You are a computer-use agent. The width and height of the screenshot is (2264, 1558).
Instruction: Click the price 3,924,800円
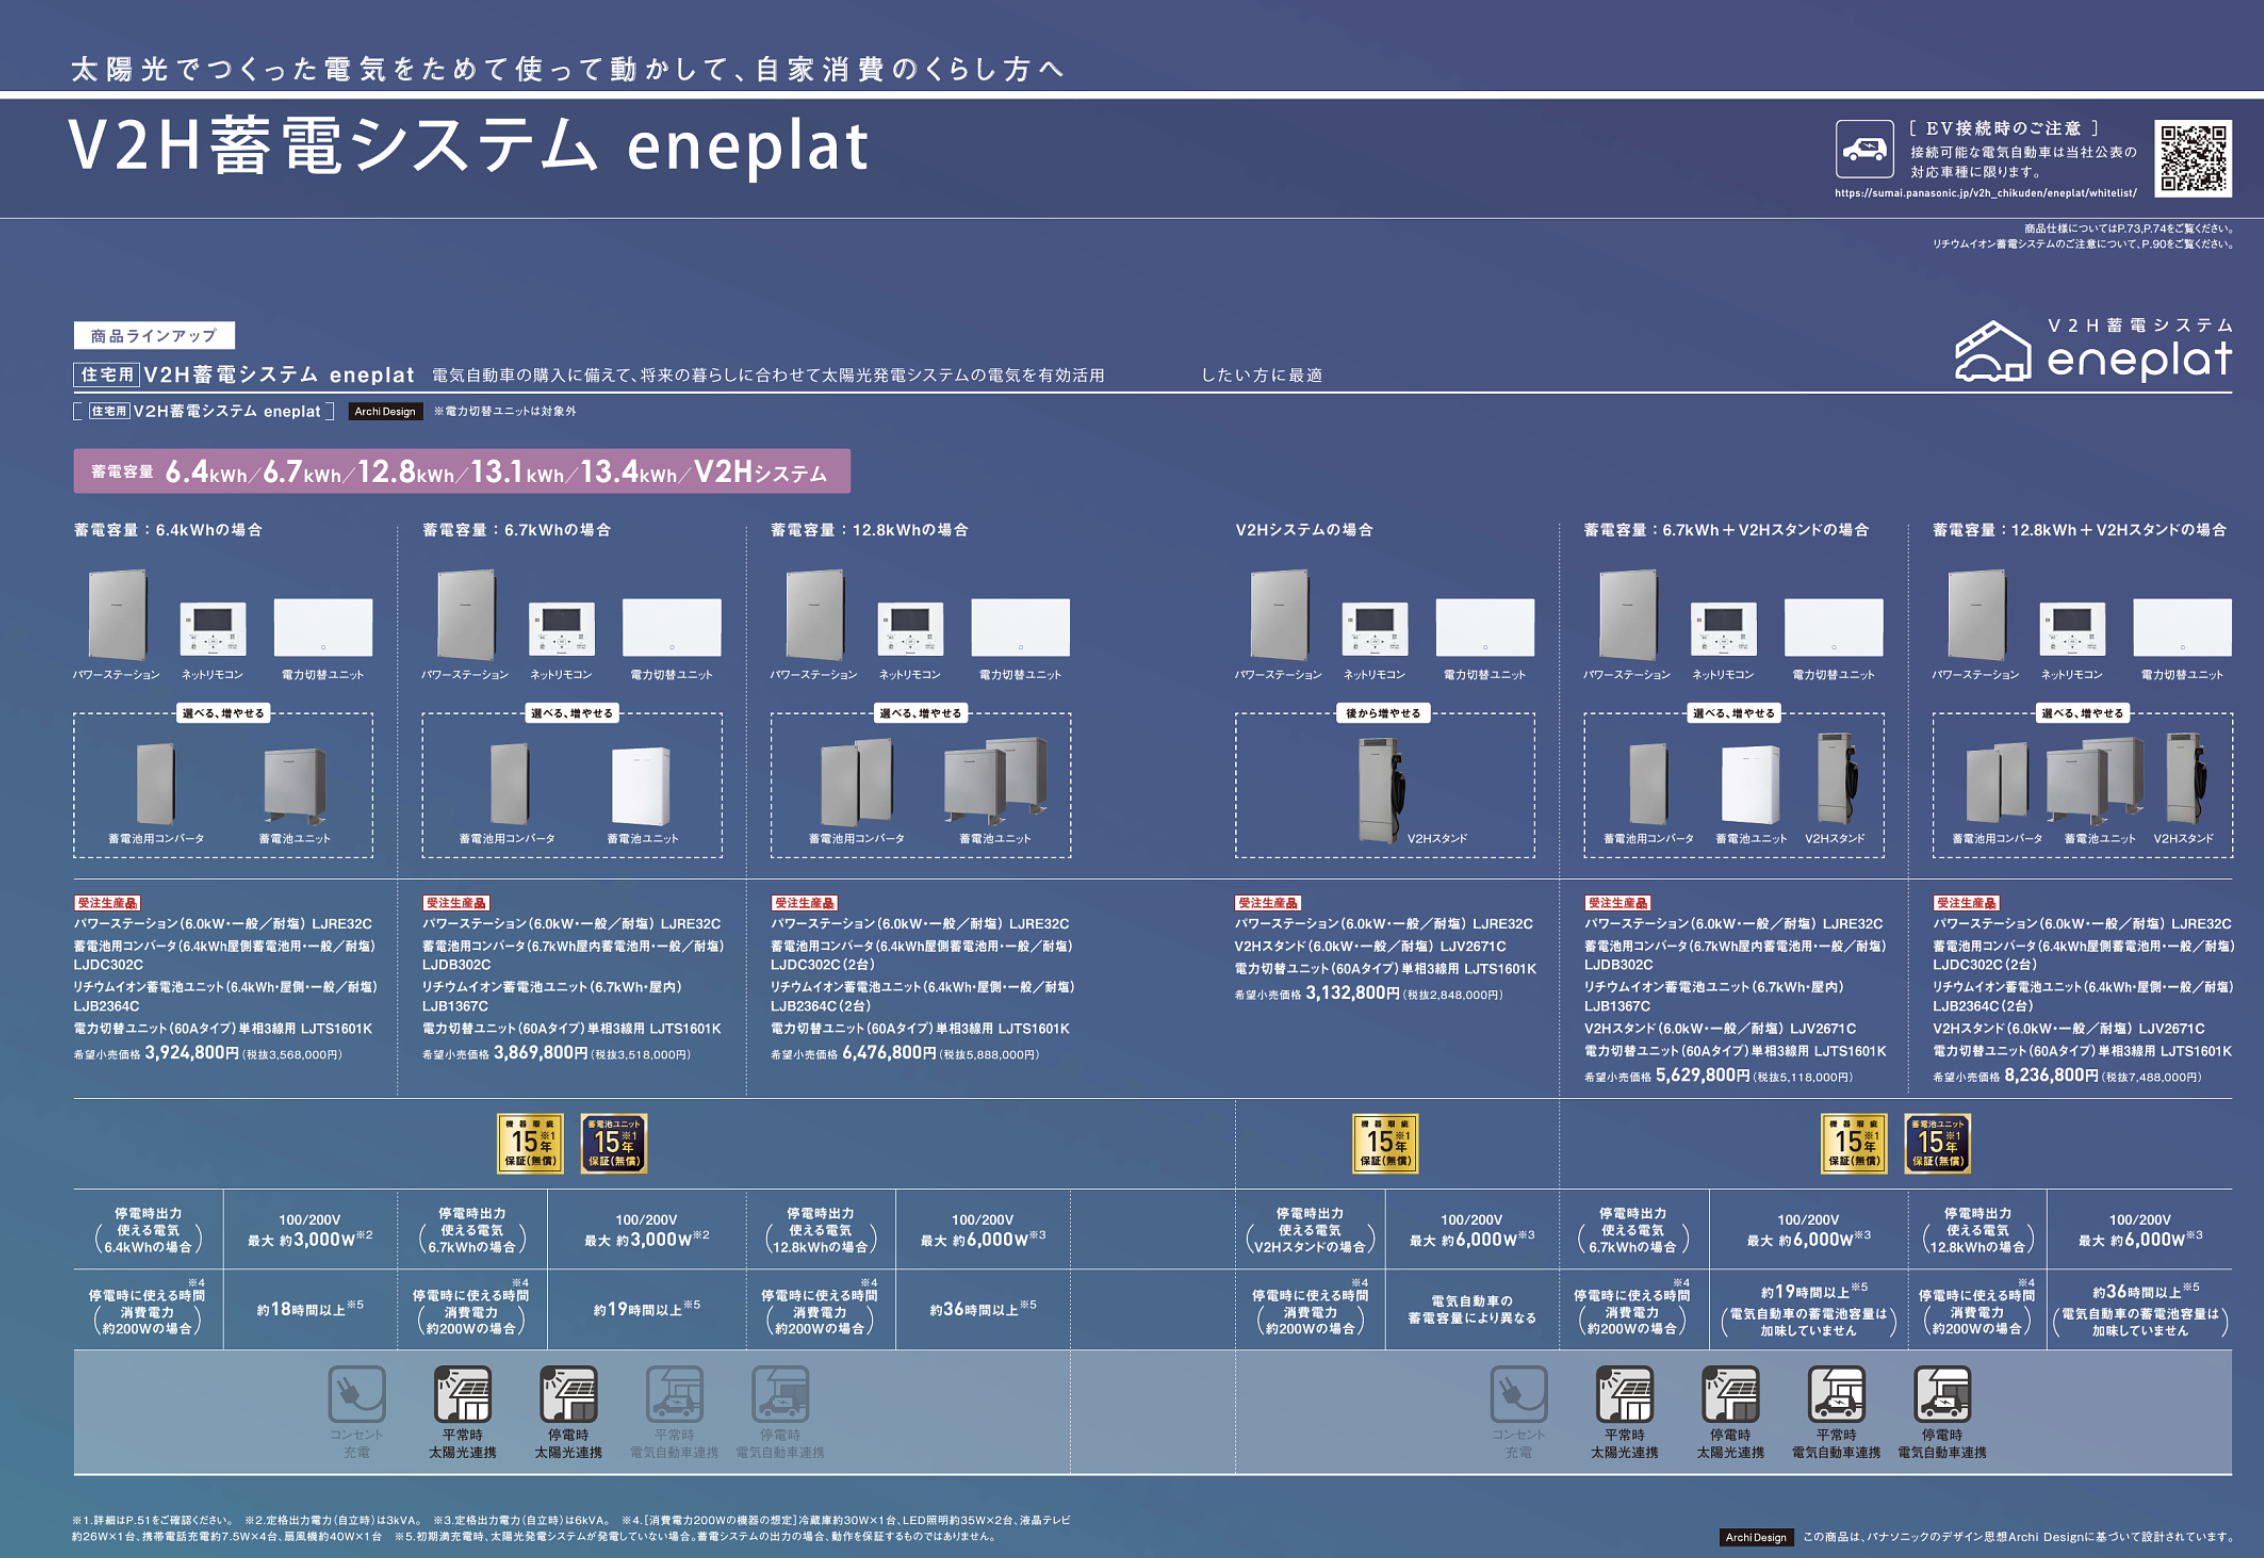click(x=192, y=1053)
